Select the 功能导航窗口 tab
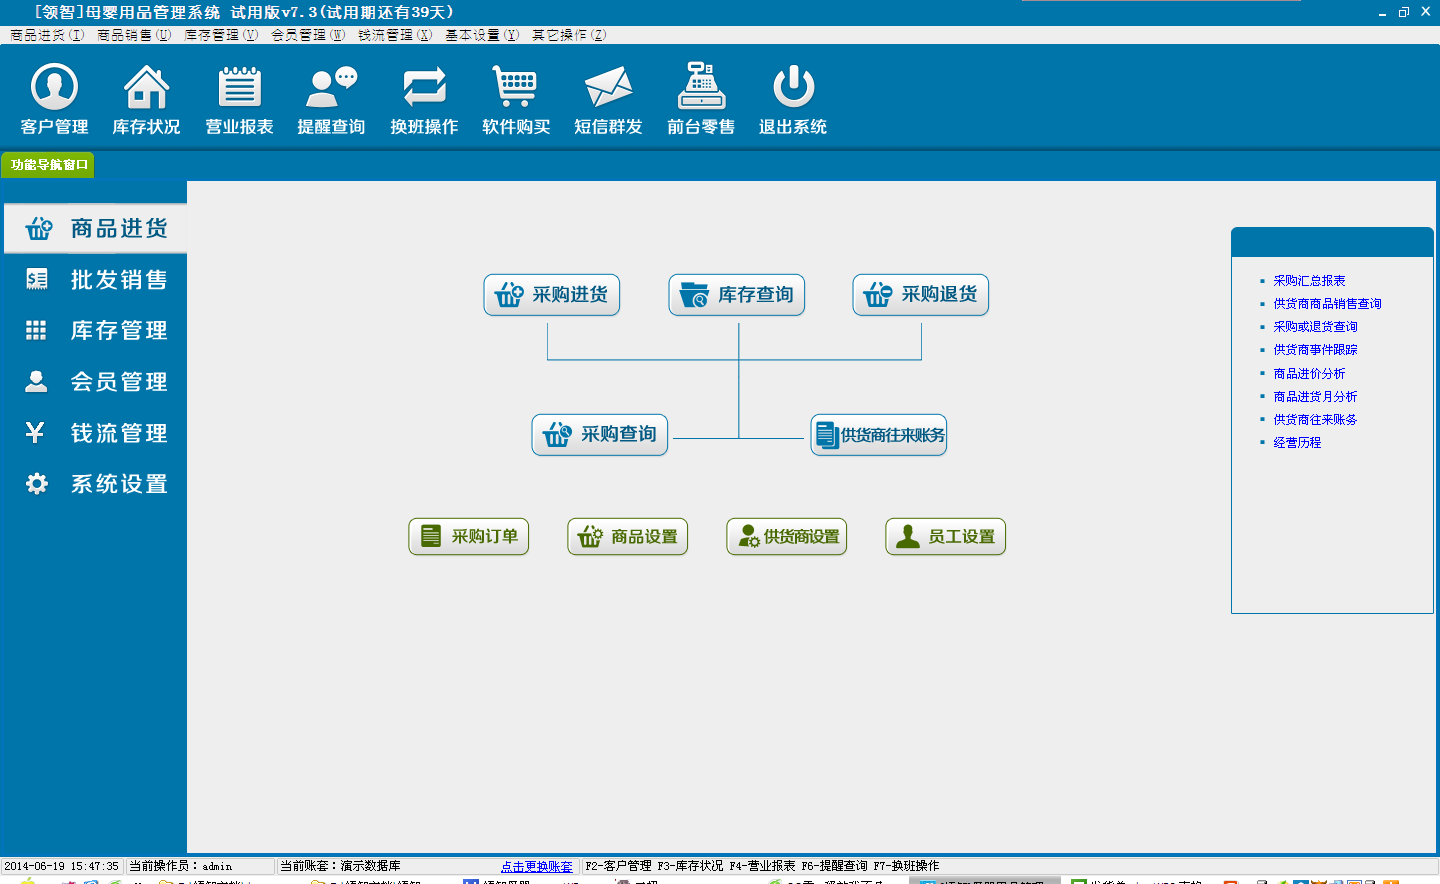This screenshot has height=884, width=1440. pos(49,165)
